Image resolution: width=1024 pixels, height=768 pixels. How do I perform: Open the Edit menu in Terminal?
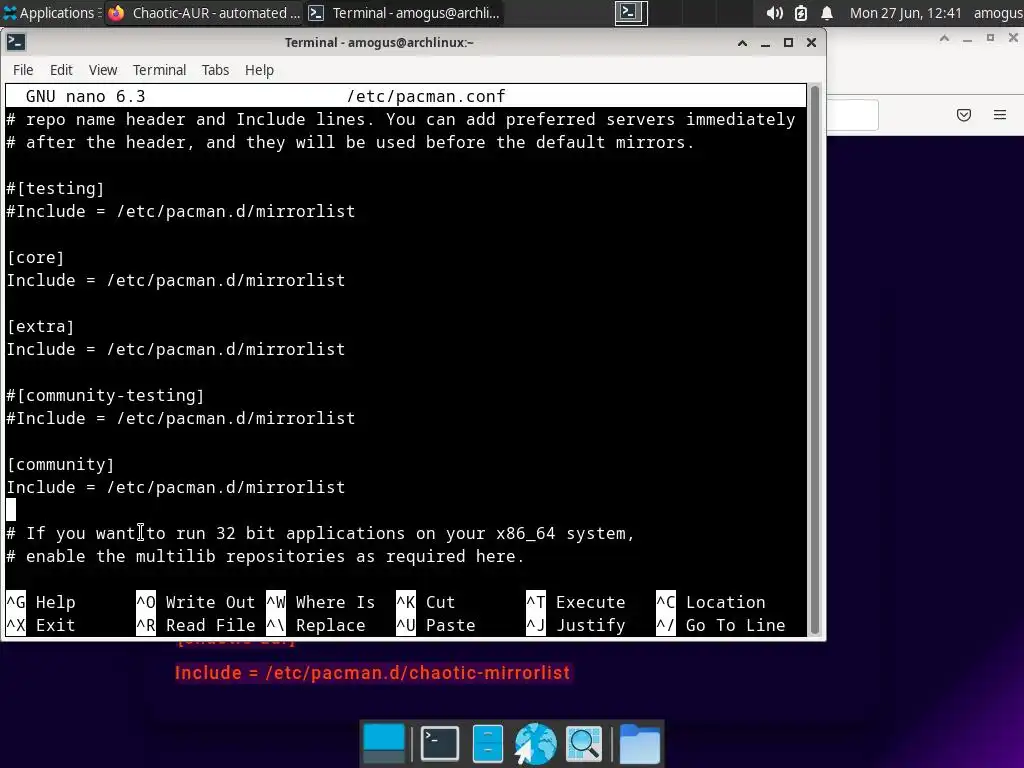click(61, 70)
